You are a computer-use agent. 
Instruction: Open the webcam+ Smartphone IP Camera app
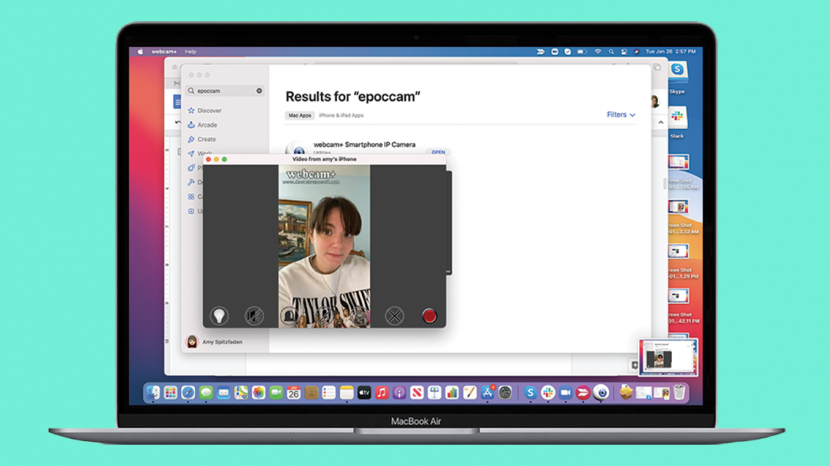[438, 152]
